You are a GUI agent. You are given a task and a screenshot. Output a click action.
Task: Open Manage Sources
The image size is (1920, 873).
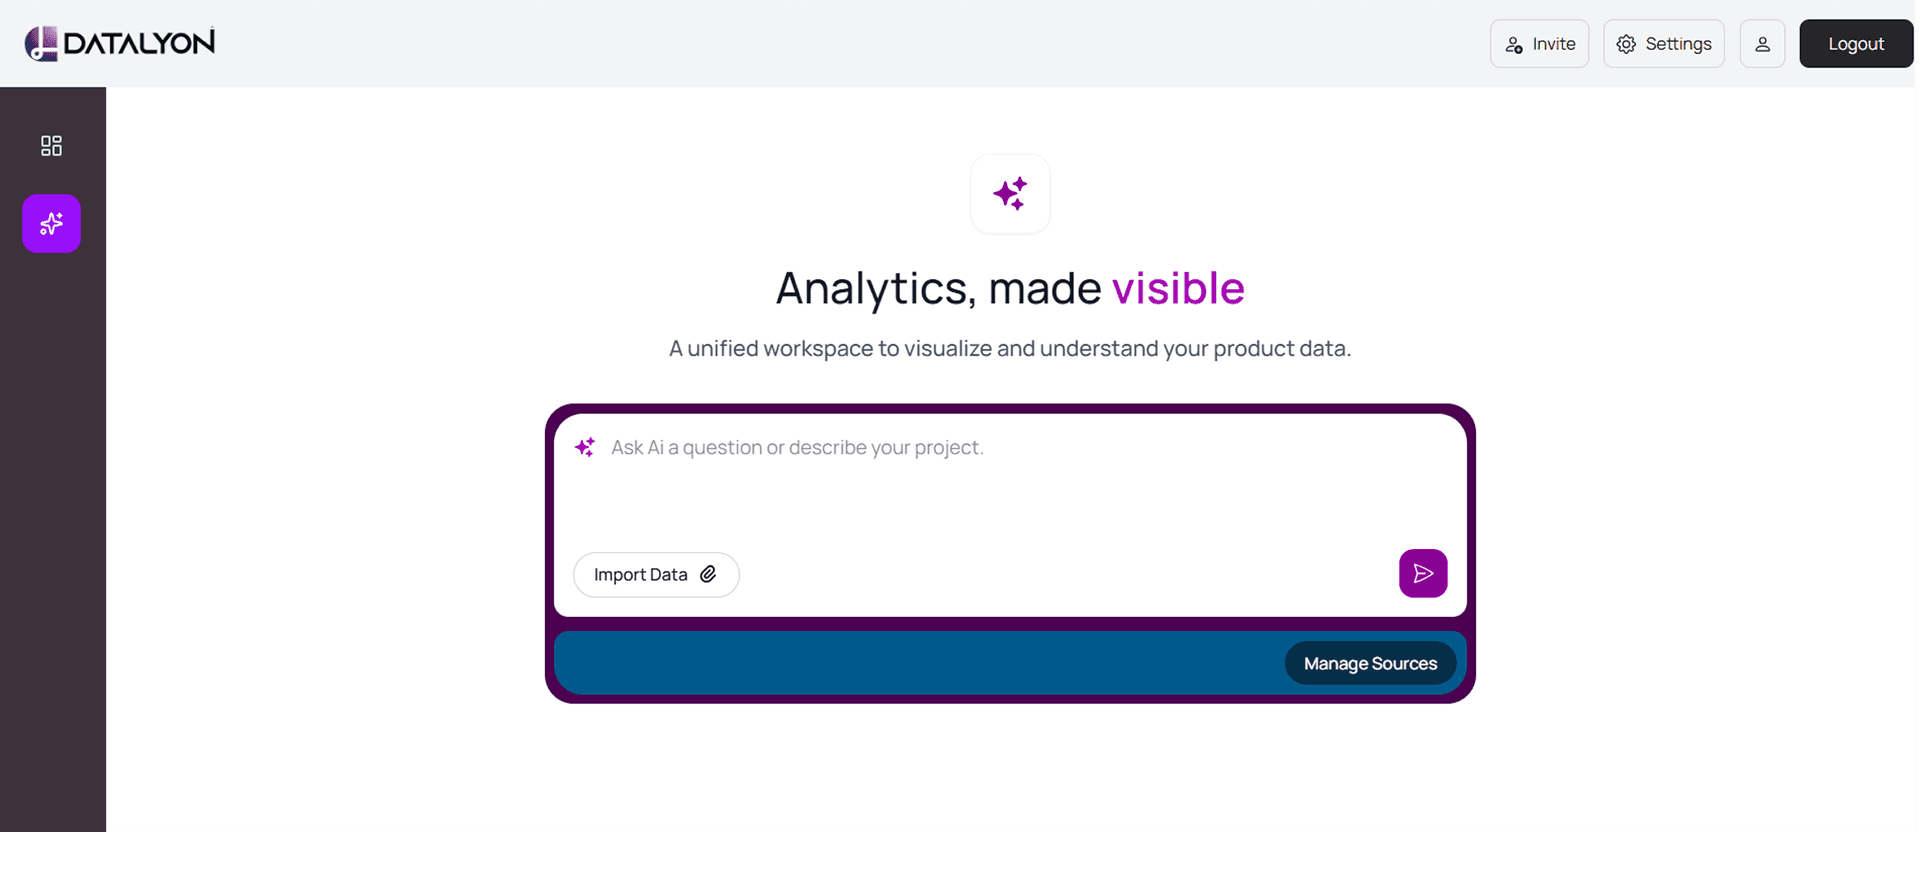tap(1370, 663)
